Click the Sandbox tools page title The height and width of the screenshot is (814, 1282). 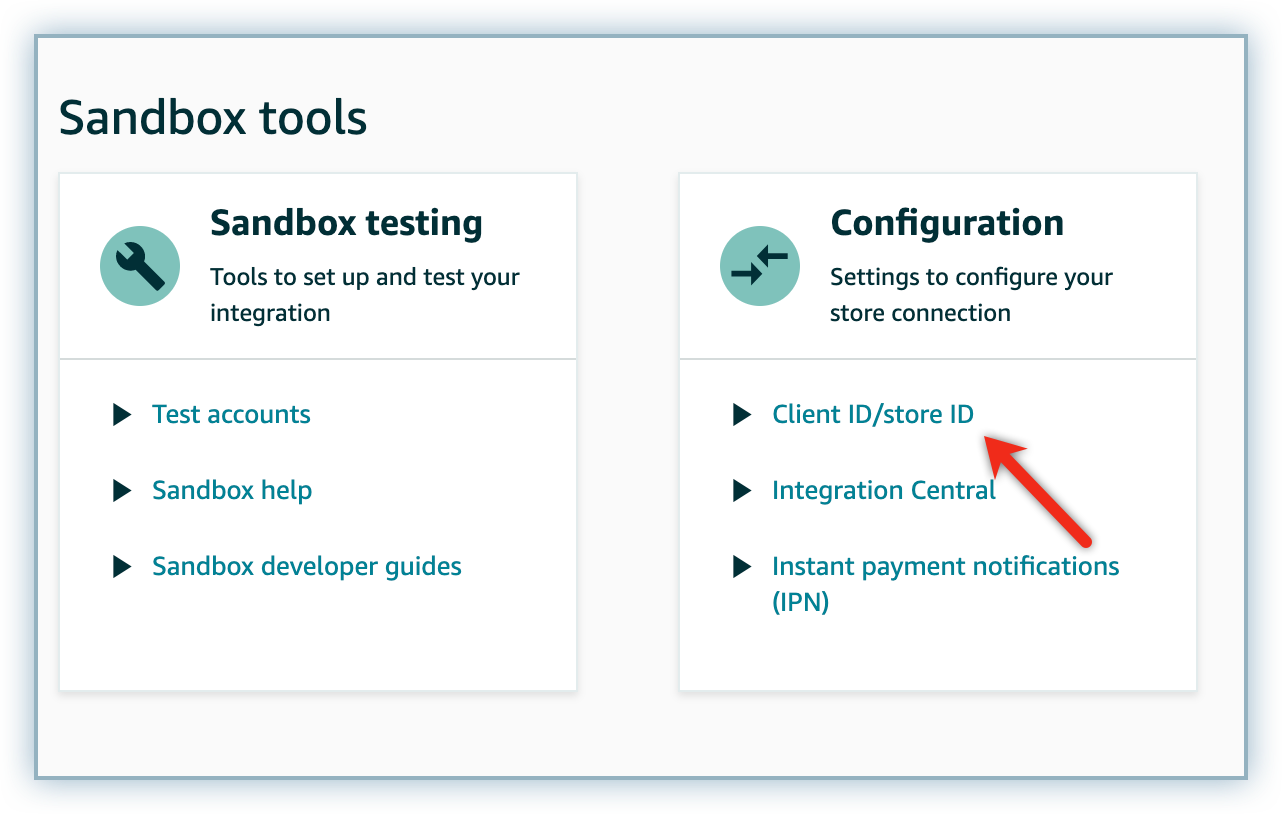(213, 118)
